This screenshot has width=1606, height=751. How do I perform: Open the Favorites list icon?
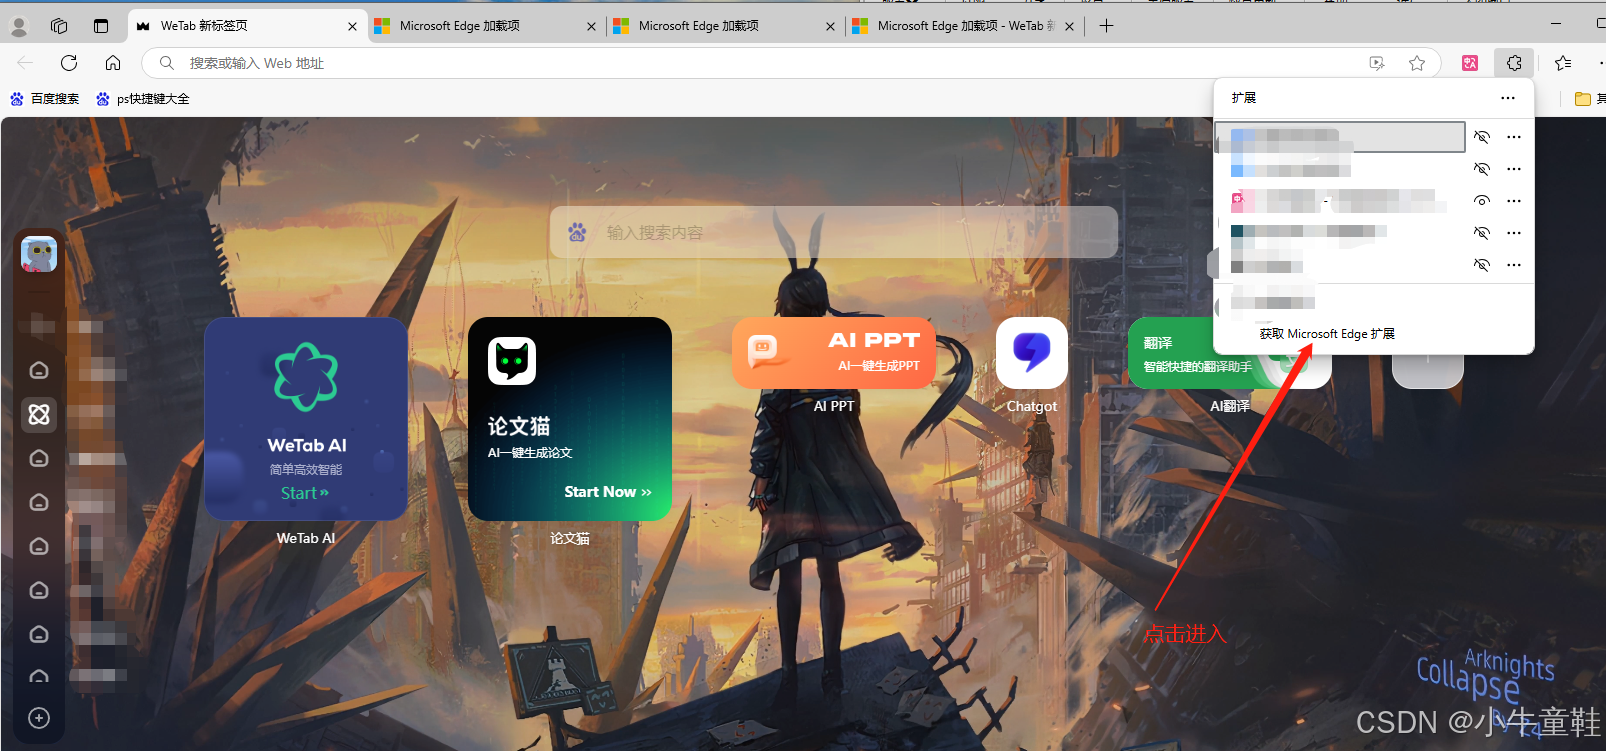point(1563,63)
